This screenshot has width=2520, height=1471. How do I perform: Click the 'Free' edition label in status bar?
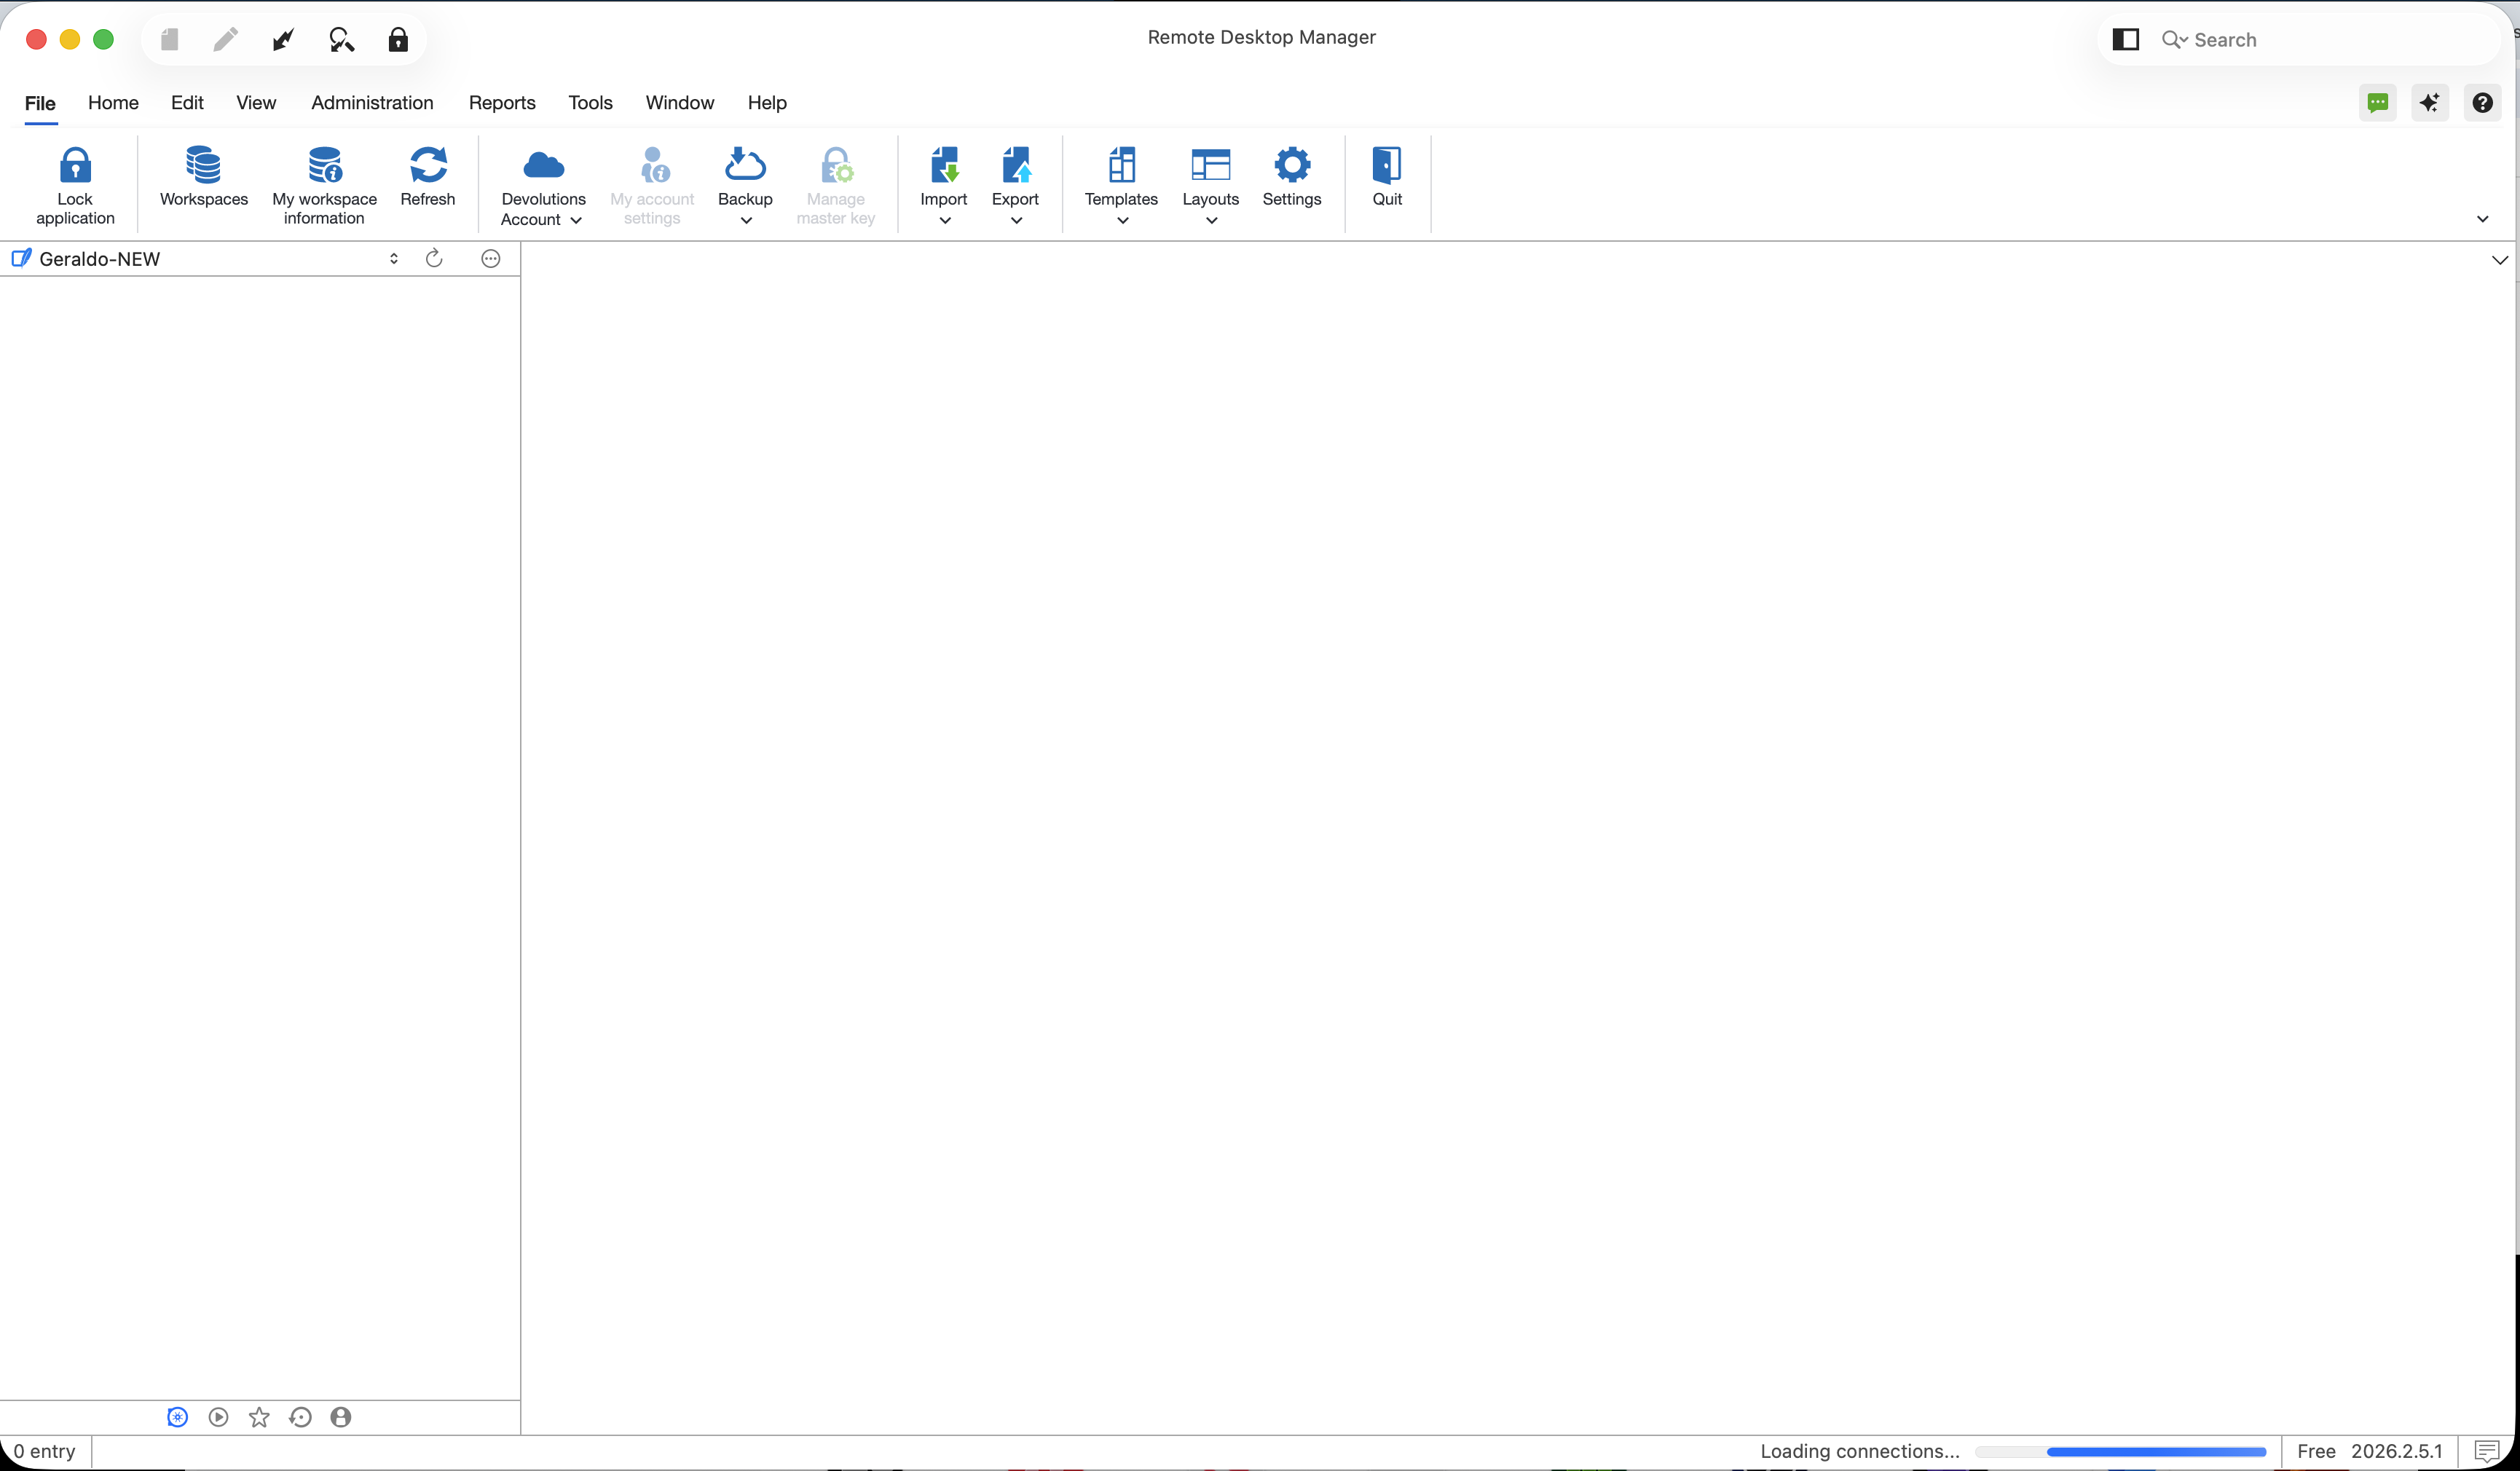point(2316,1451)
